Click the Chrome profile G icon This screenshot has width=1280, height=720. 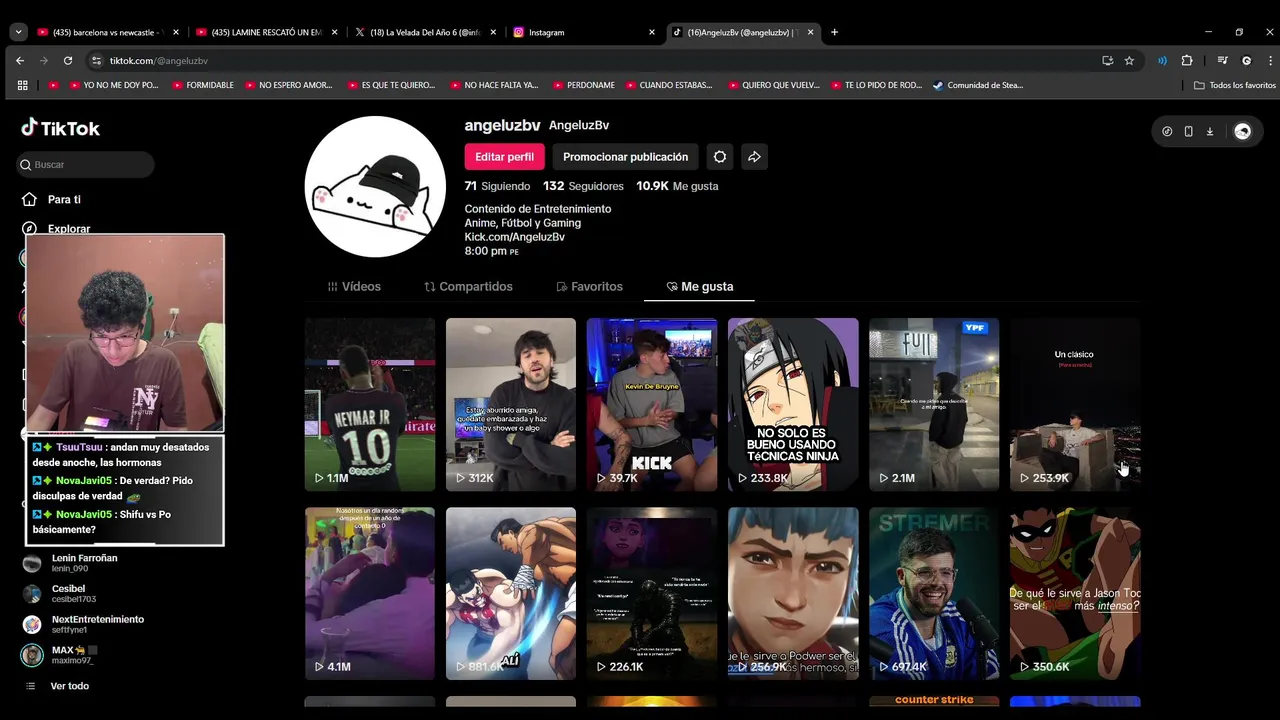click(x=1246, y=61)
